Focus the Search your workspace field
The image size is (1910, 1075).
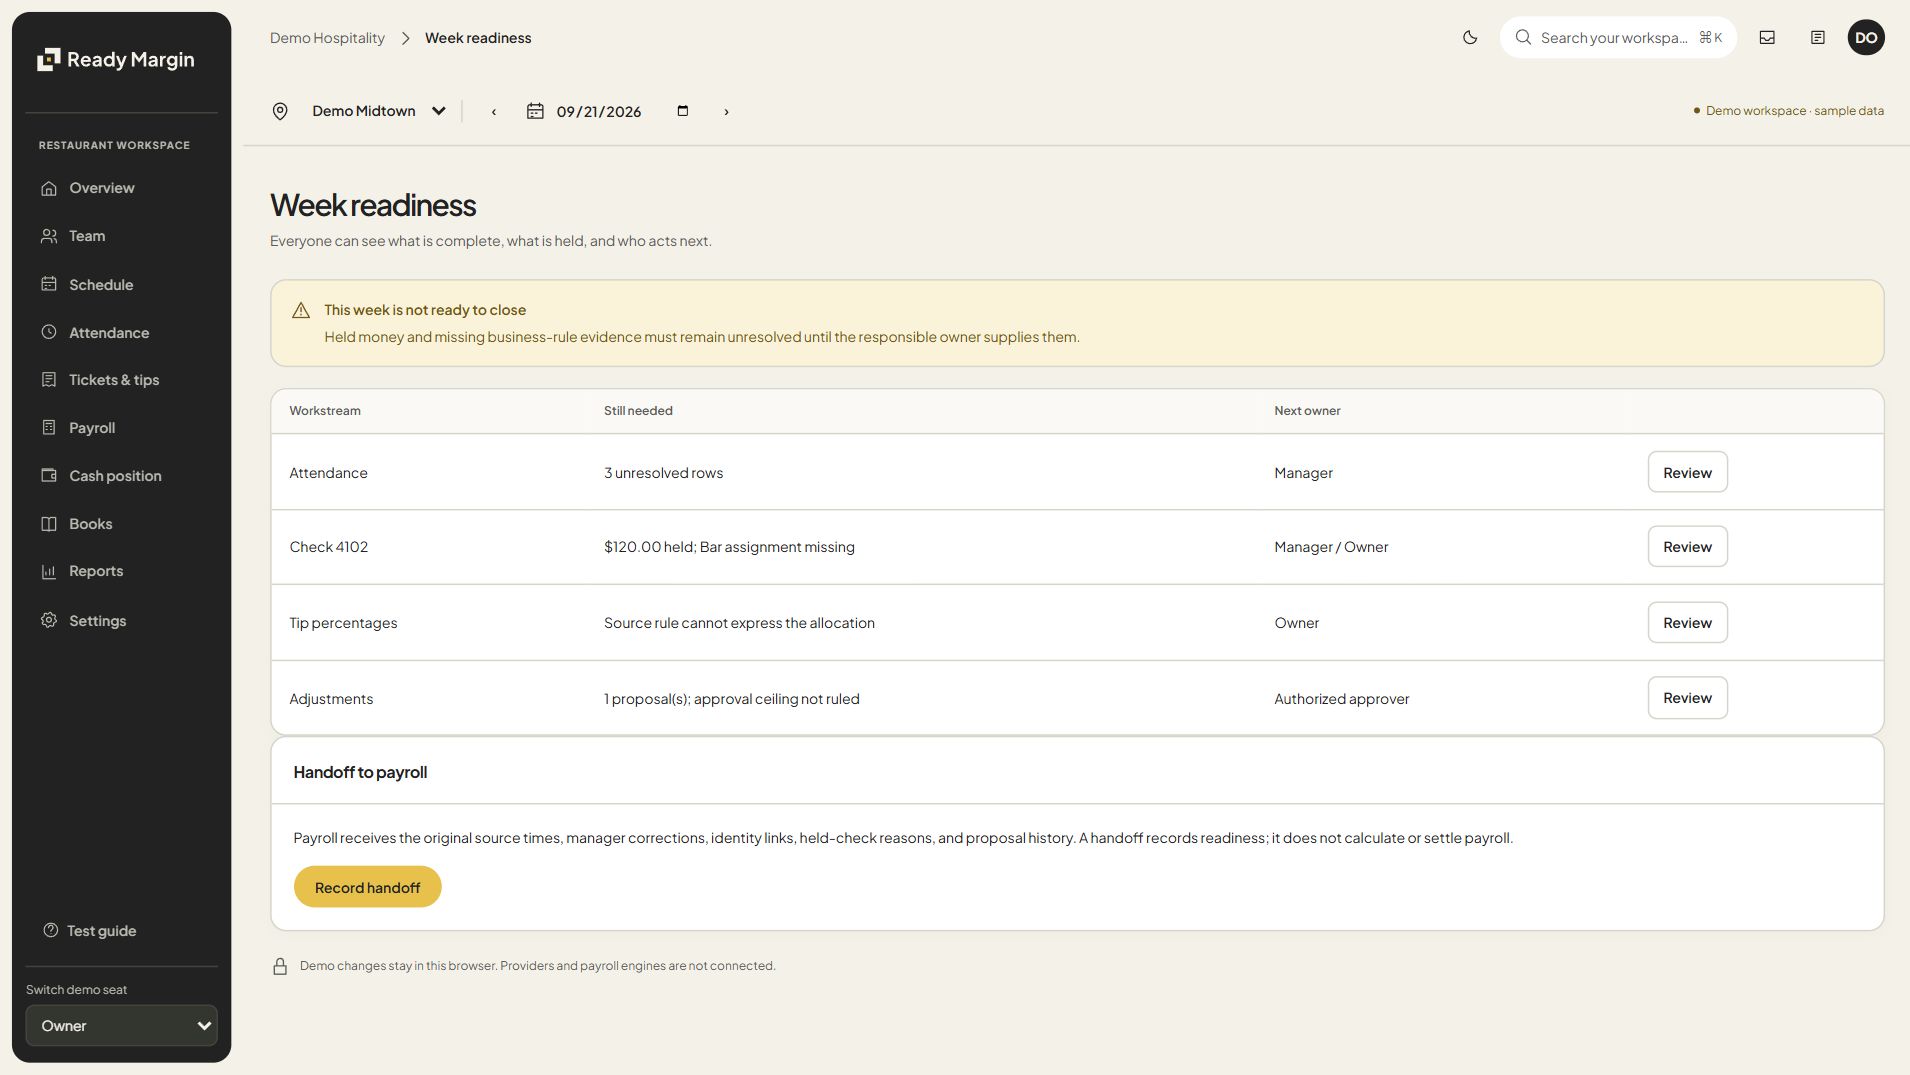pos(1617,37)
